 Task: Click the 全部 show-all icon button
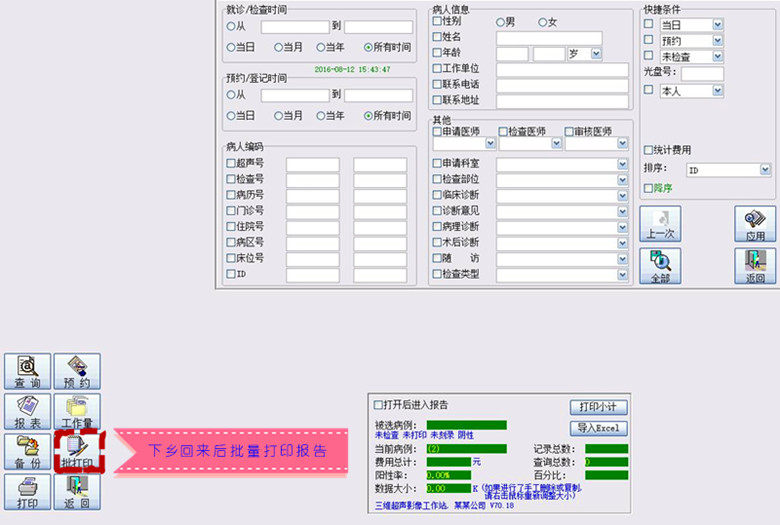coord(660,266)
